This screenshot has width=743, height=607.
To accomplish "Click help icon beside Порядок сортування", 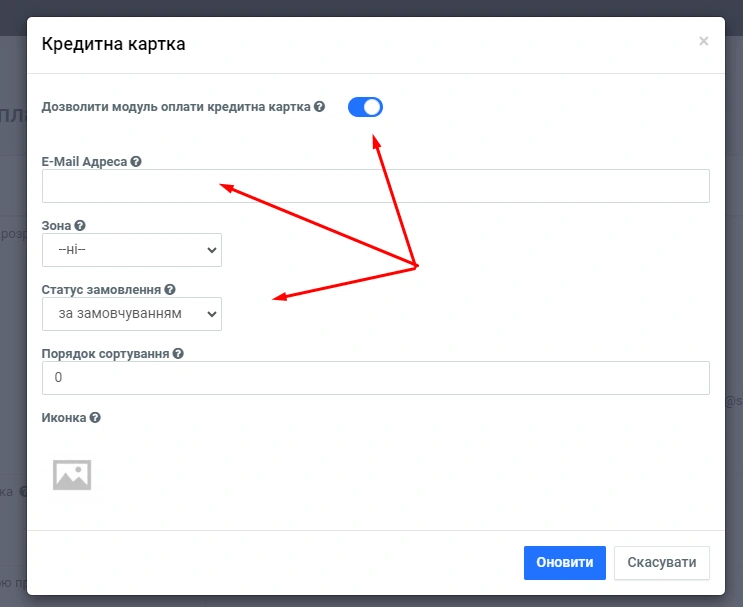I will (178, 354).
